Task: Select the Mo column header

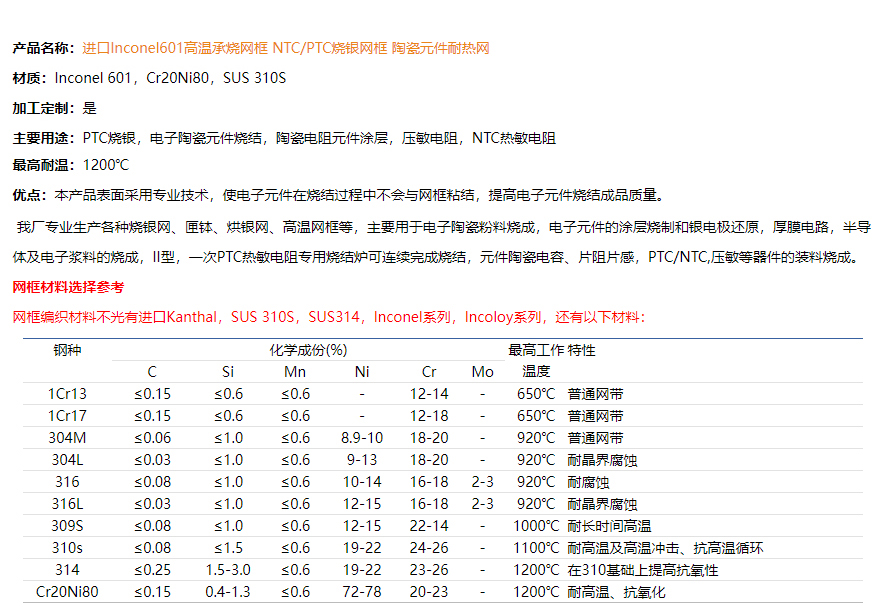Action: click(482, 372)
